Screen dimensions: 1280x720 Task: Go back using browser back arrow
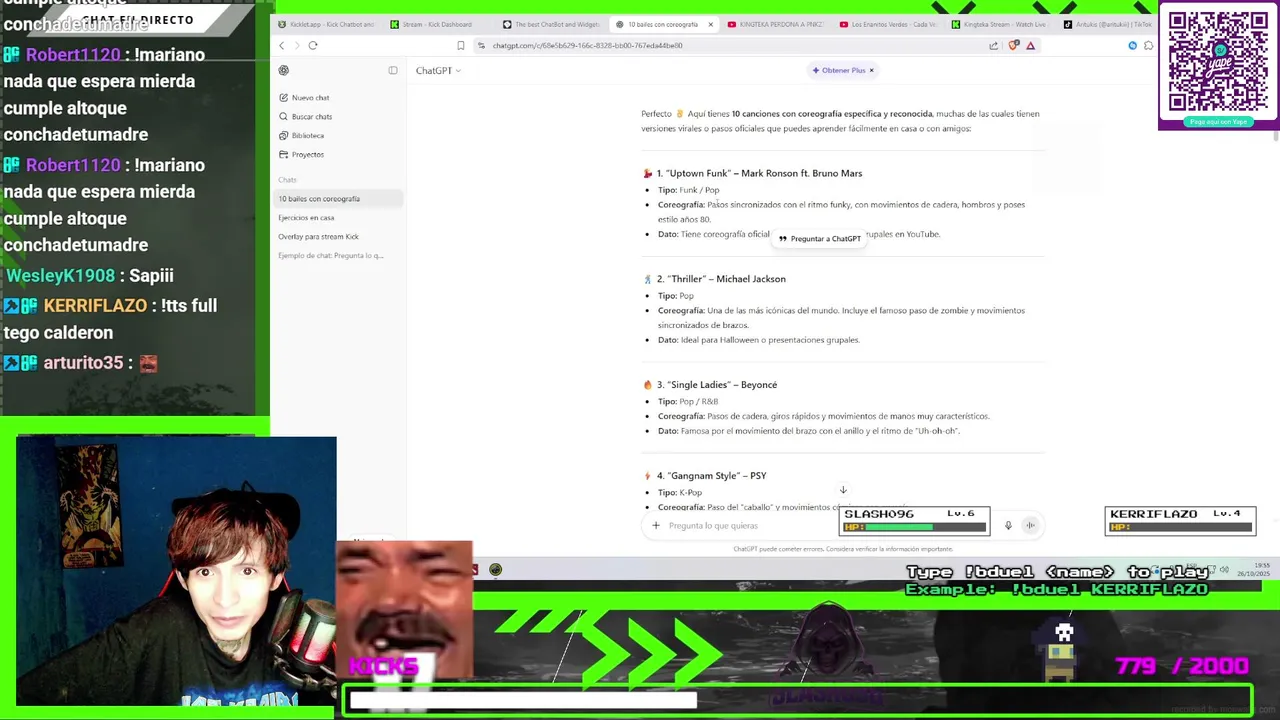click(281, 45)
